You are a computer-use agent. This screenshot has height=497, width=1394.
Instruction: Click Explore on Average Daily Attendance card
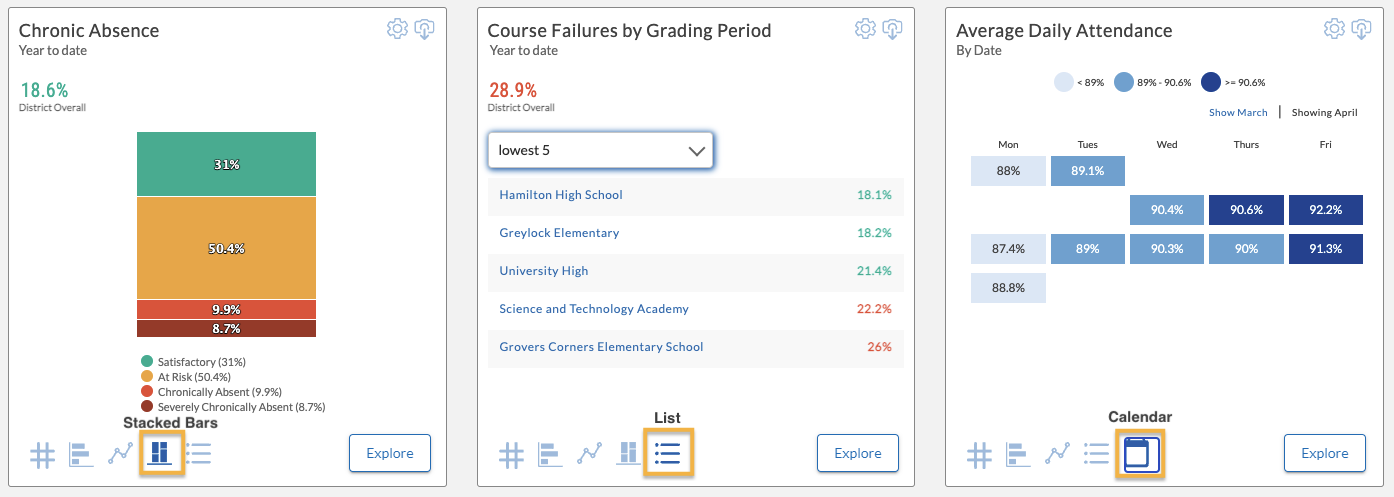pyautogui.click(x=1325, y=453)
